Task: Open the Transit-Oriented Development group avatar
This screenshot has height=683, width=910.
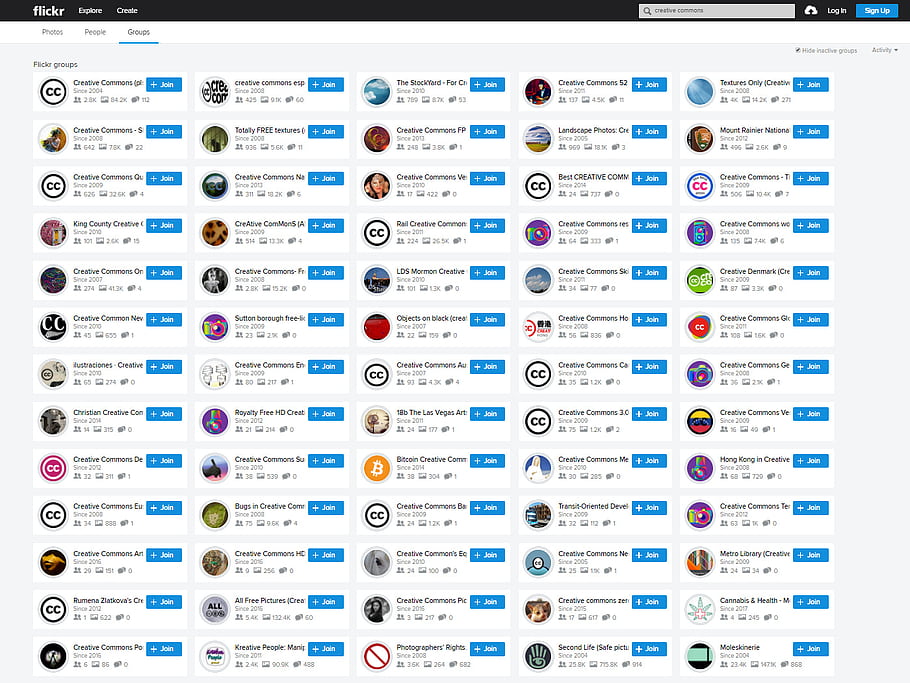Action: [538, 515]
